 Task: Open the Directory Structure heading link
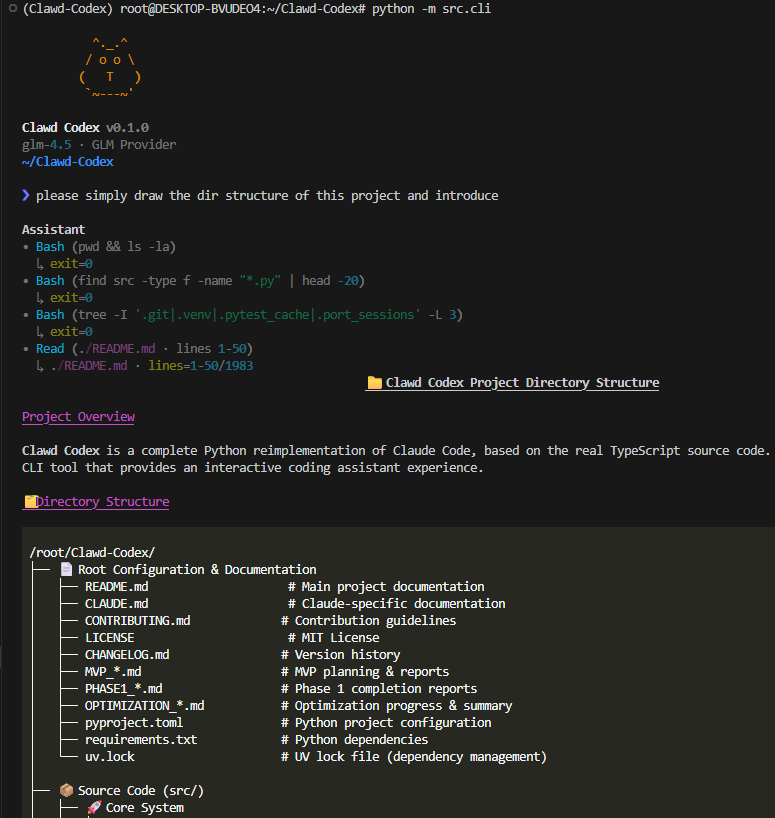pos(102,501)
